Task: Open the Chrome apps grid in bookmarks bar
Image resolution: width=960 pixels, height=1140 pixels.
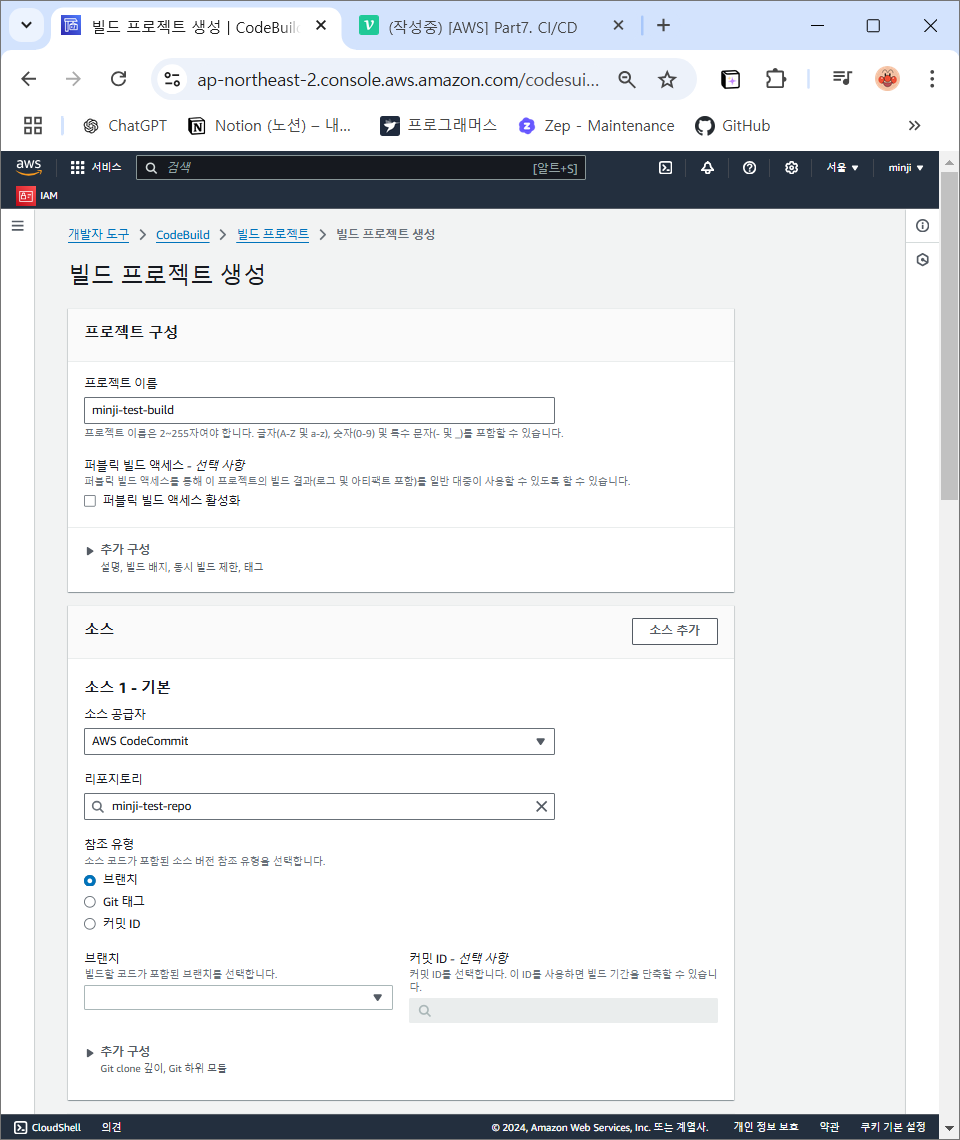Action: tap(33, 126)
